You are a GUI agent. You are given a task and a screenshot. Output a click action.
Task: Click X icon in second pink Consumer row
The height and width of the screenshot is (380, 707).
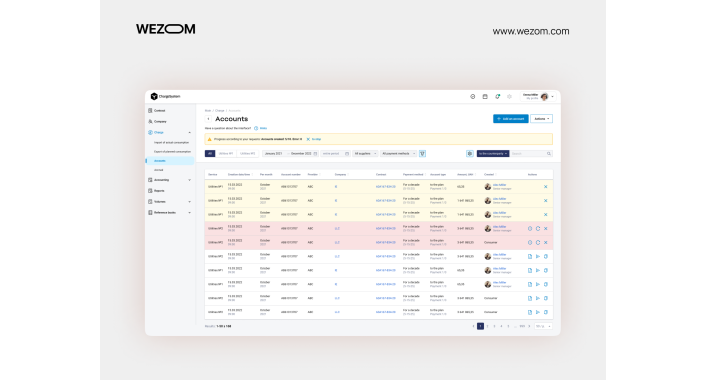[546, 243]
